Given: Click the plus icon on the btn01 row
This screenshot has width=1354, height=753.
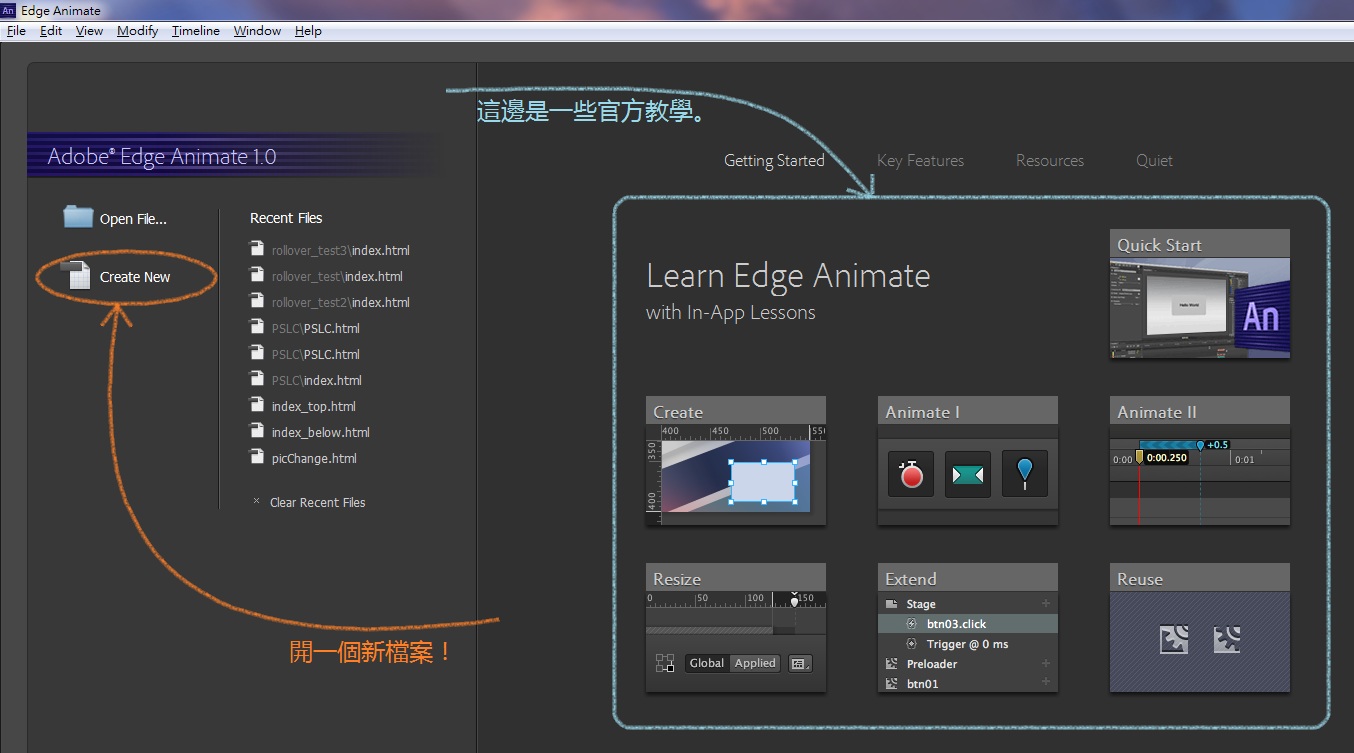Looking at the screenshot, I should pos(1046,682).
